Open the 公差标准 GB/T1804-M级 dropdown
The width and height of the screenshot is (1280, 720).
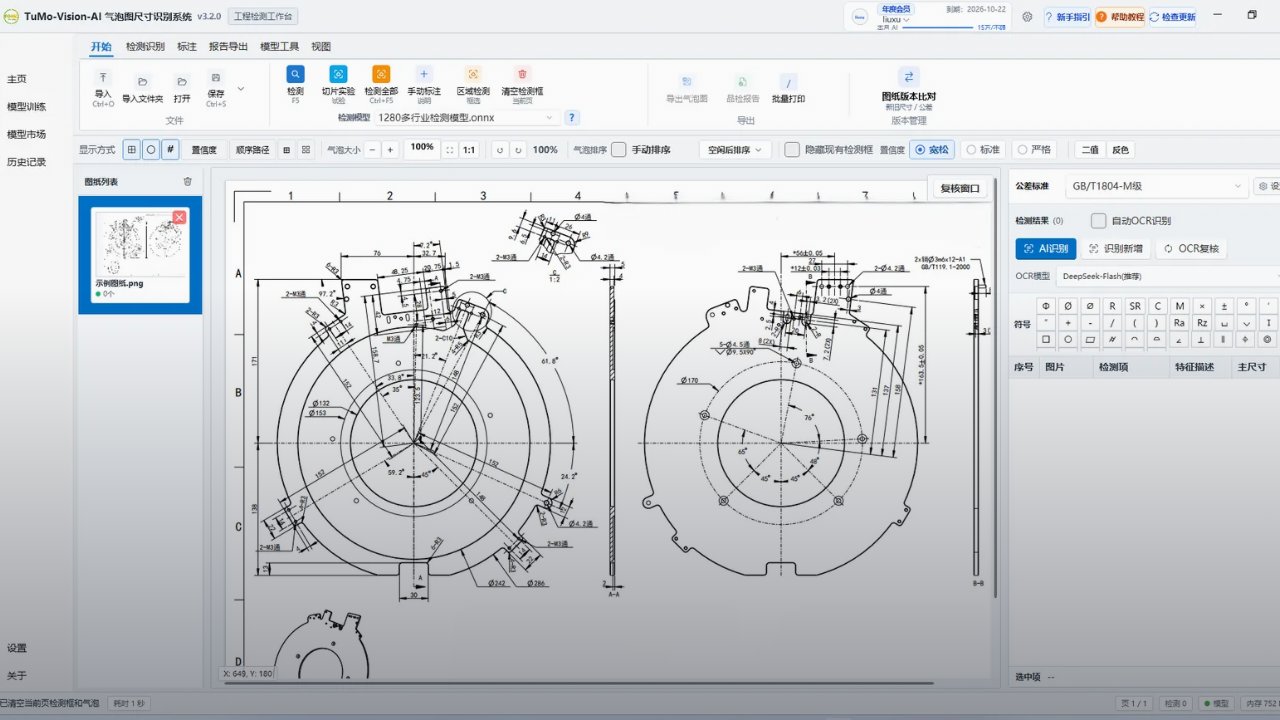[x=1155, y=186]
